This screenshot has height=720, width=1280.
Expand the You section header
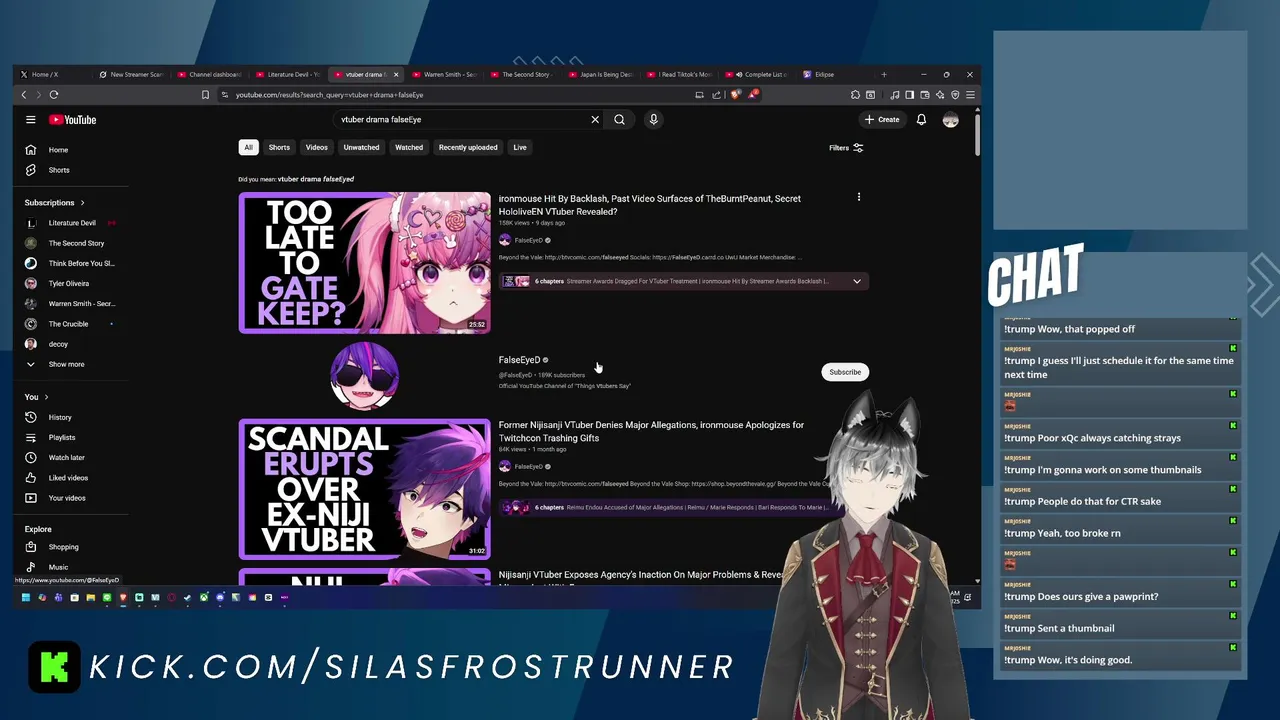coord(37,397)
